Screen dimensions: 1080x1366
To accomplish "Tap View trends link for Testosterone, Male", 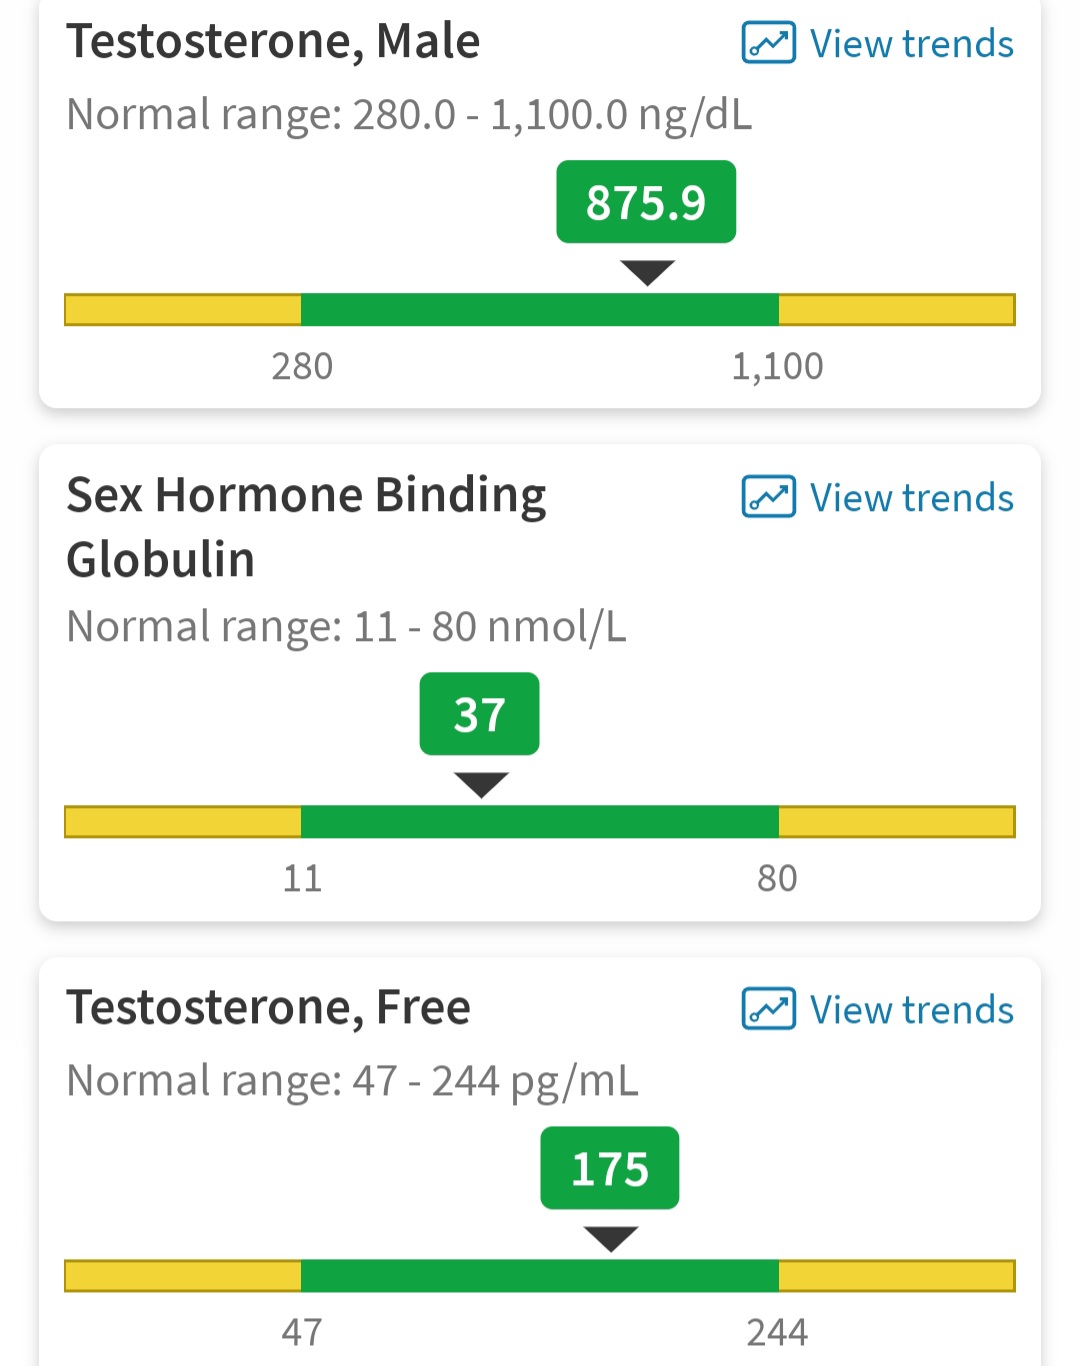I will [x=911, y=44].
